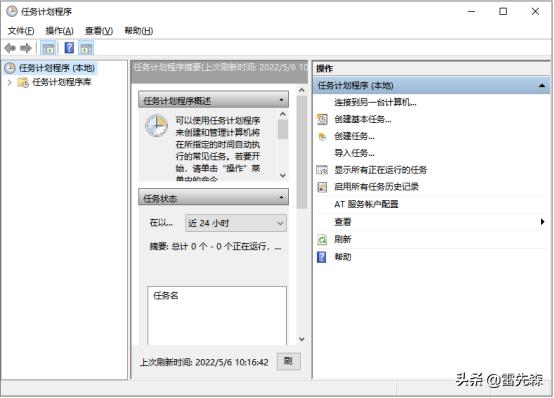
Task: Click the 操作 pane title
Action: [324, 68]
